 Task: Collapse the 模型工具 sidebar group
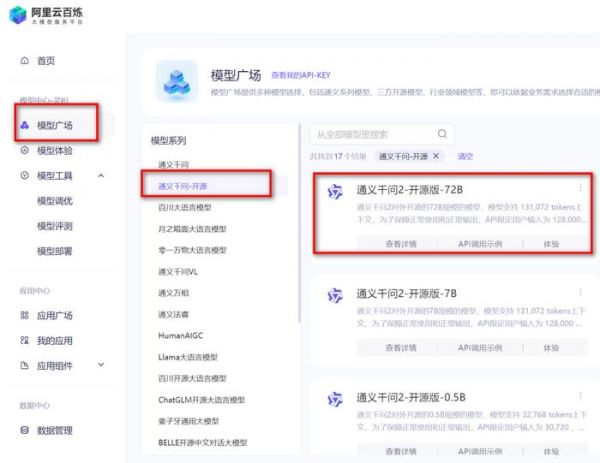pyautogui.click(x=99, y=176)
